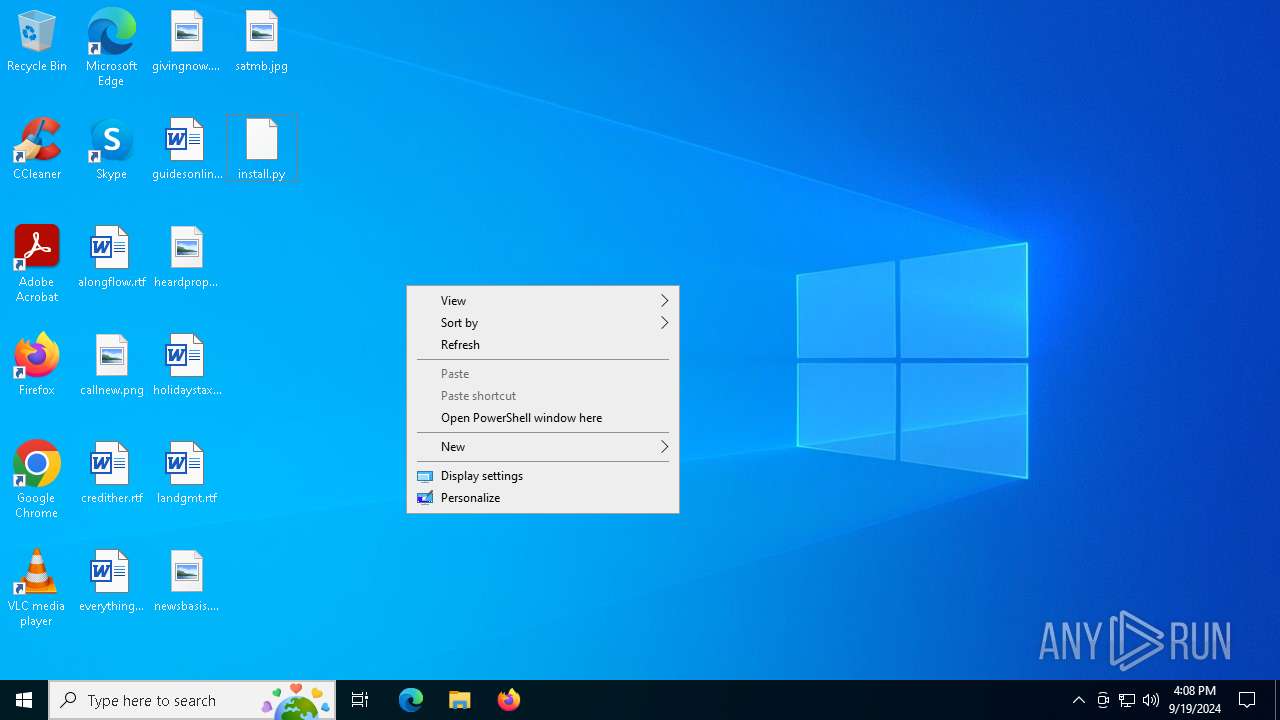Expand the View submenu

click(x=543, y=301)
